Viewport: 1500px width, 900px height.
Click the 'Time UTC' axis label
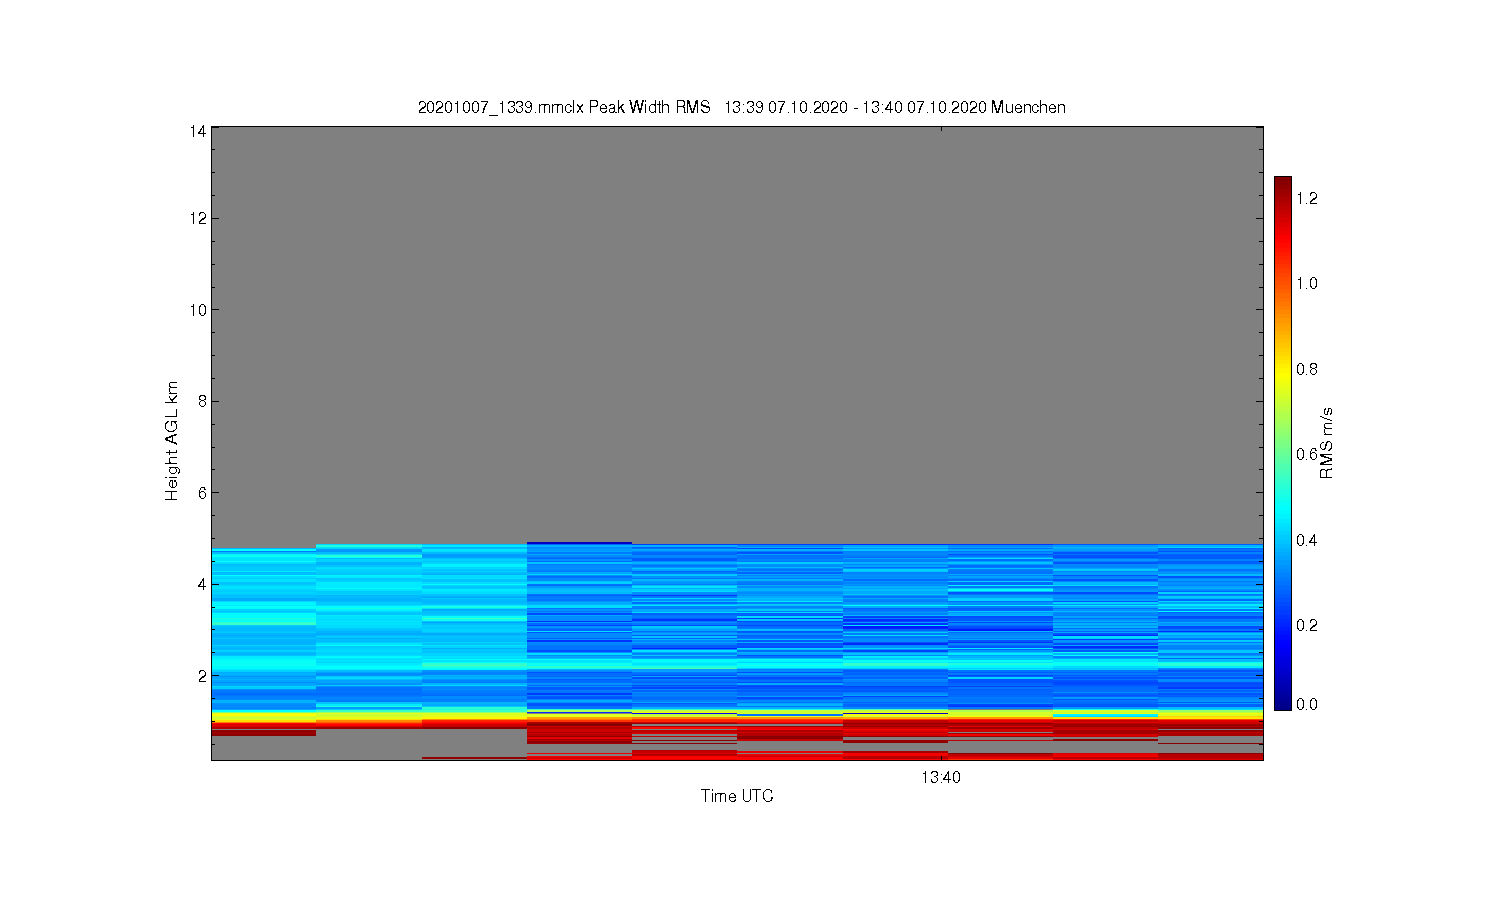tap(737, 796)
